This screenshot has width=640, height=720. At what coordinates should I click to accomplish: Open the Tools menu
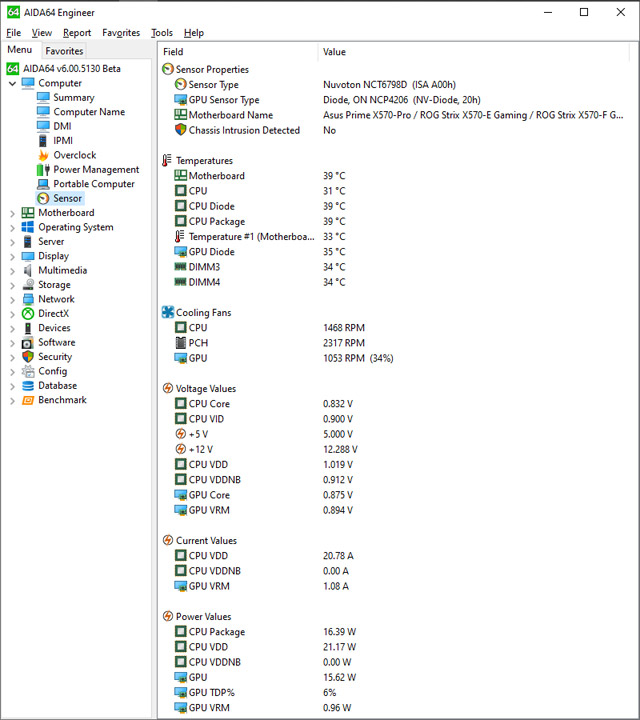(162, 33)
